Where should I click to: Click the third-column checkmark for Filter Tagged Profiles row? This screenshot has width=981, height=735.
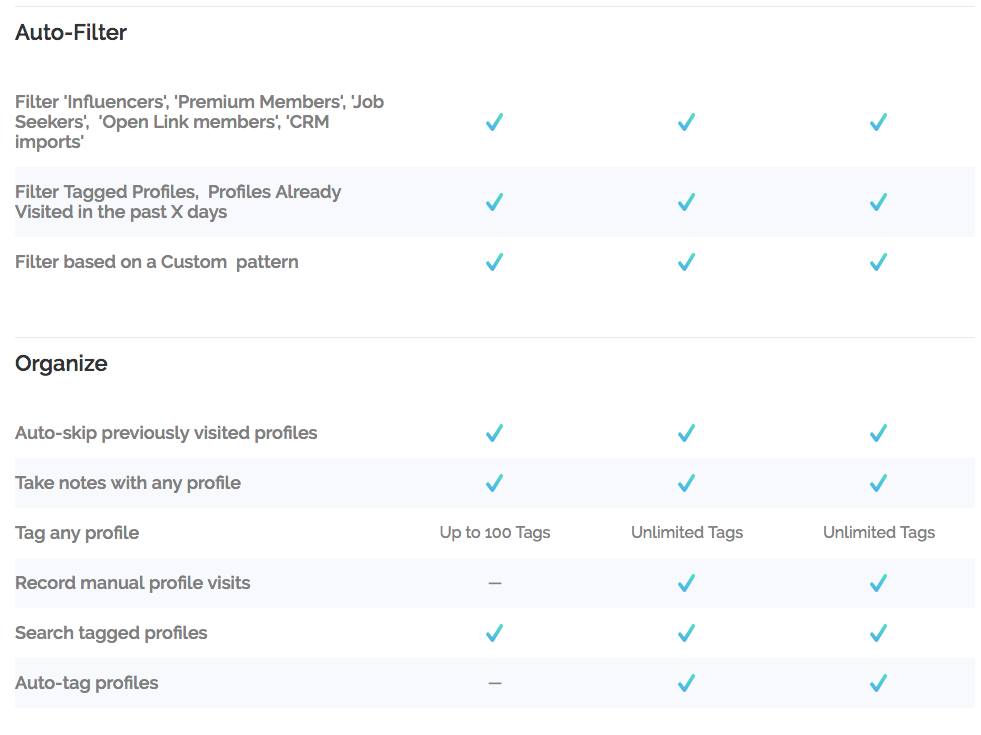click(878, 202)
